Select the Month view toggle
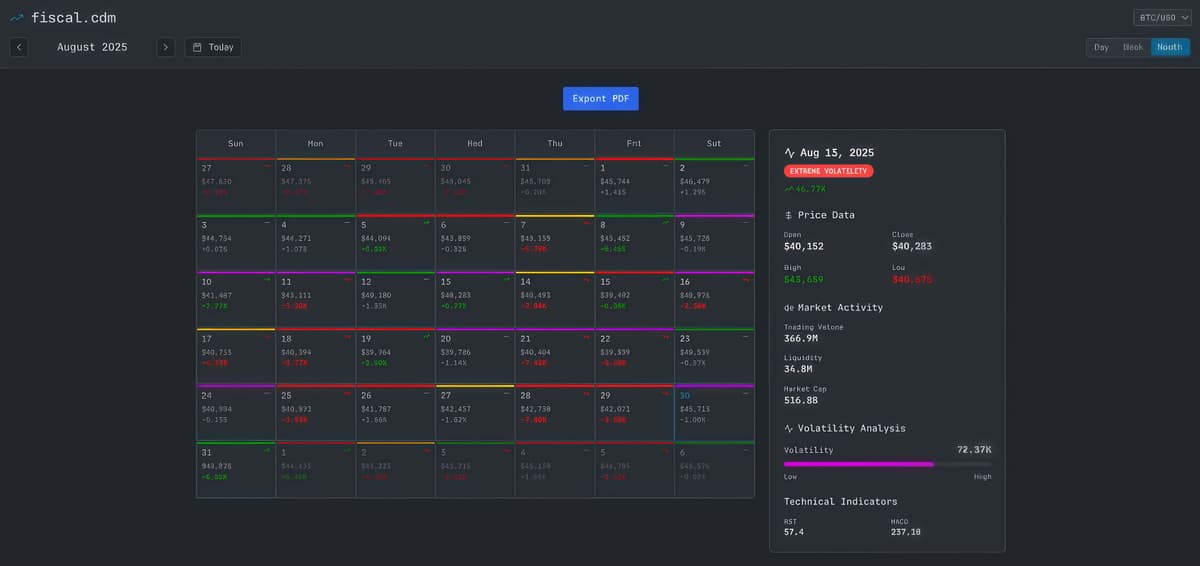The height and width of the screenshot is (566, 1200). (x=1169, y=47)
